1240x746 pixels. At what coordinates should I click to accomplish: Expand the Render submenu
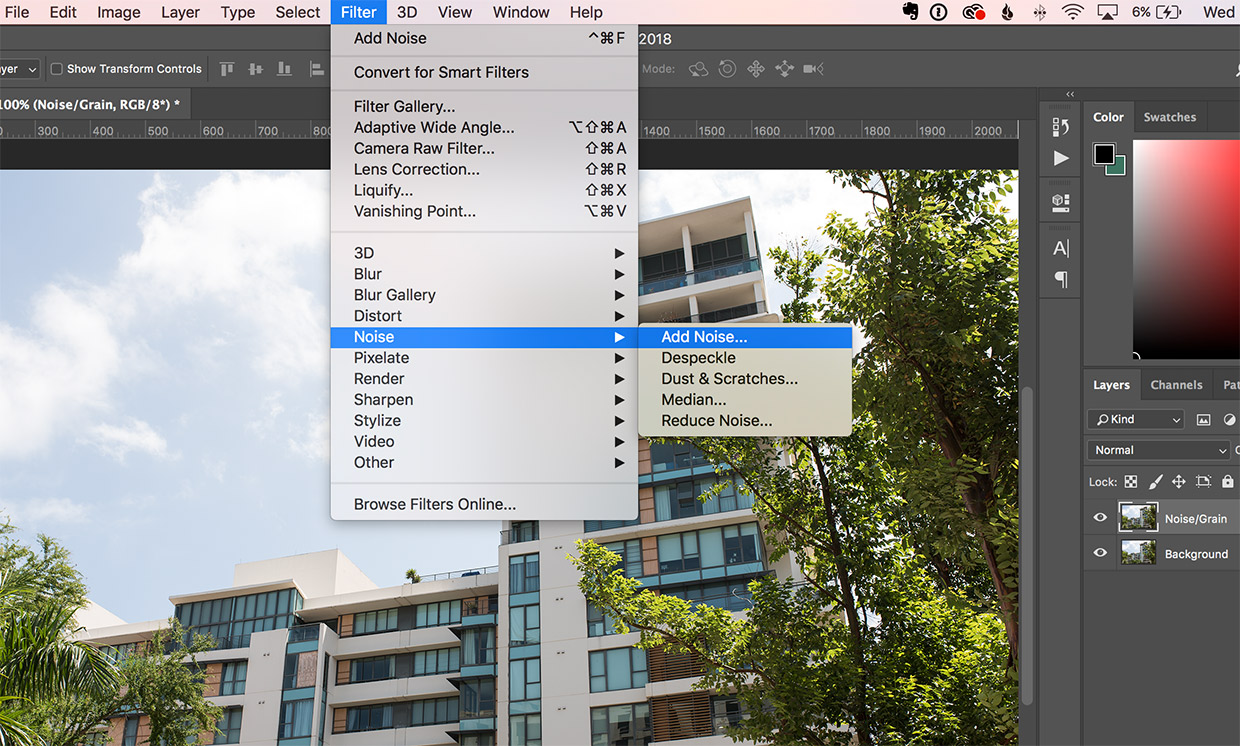click(x=484, y=379)
